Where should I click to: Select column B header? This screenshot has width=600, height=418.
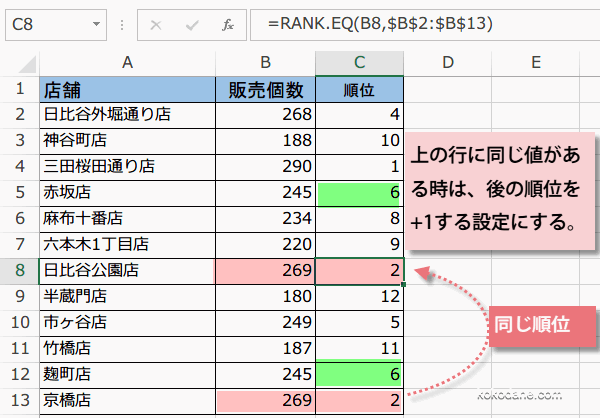point(266,63)
